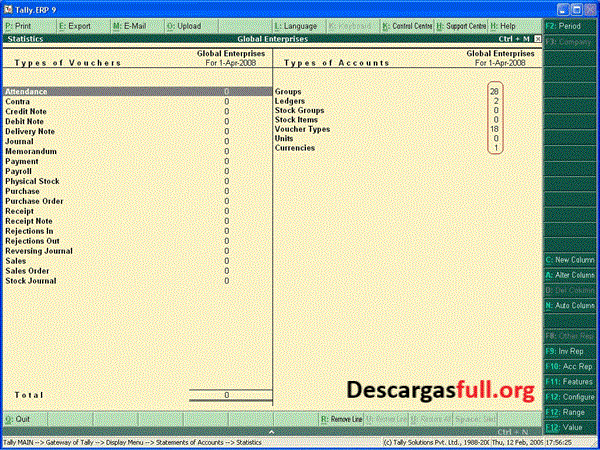The height and width of the screenshot is (450, 600).
Task: Select the Payment voucher row
Action: coord(137,161)
